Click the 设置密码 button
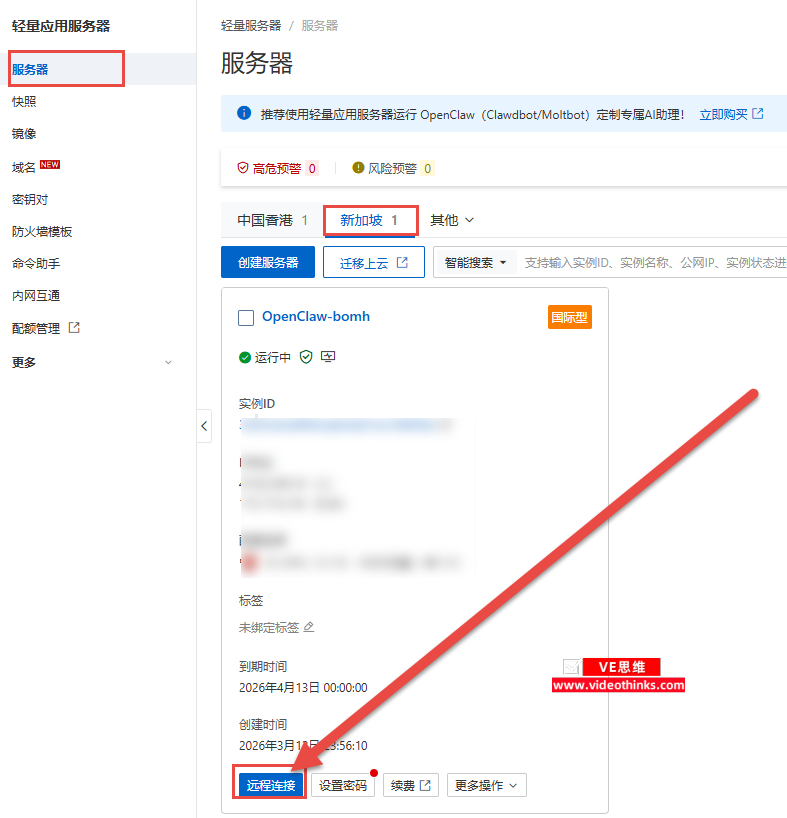 click(x=343, y=785)
